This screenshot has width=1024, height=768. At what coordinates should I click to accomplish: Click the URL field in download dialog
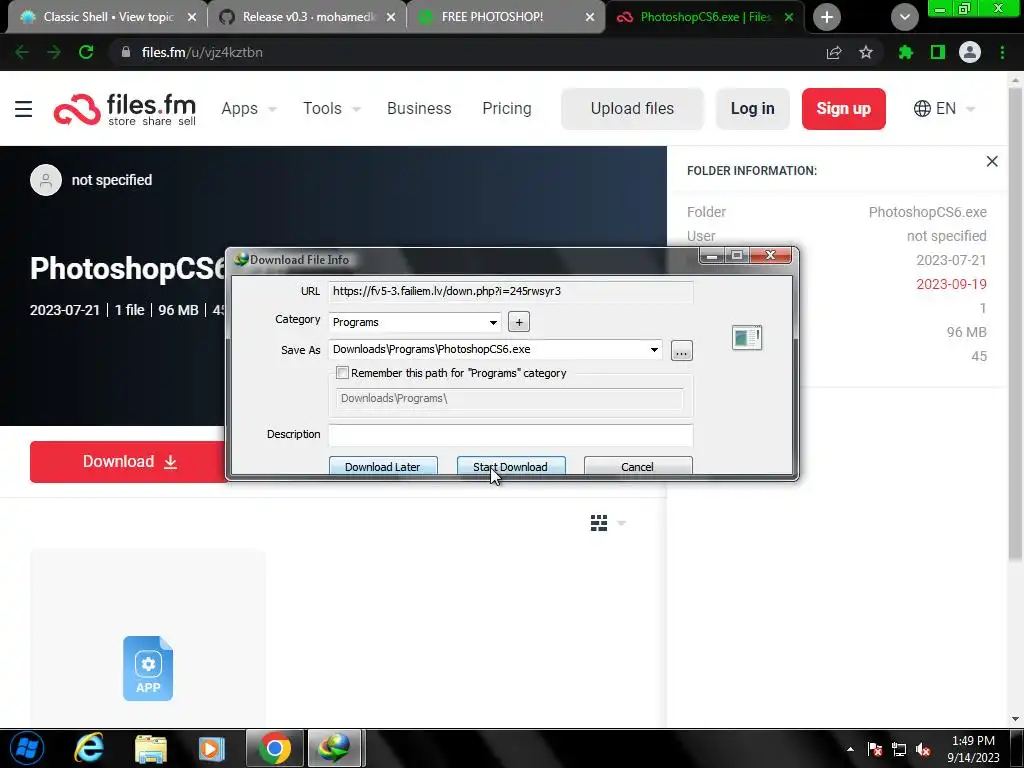pyautogui.click(x=511, y=291)
